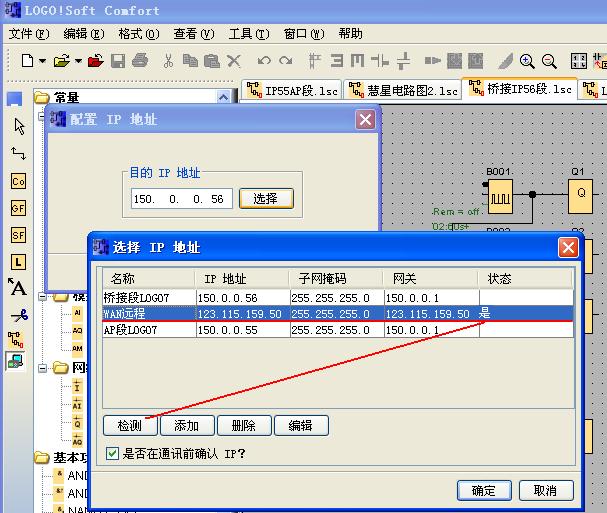The image size is (607, 513).
Task: Click the 取消 cancel button
Action: (x=546, y=491)
